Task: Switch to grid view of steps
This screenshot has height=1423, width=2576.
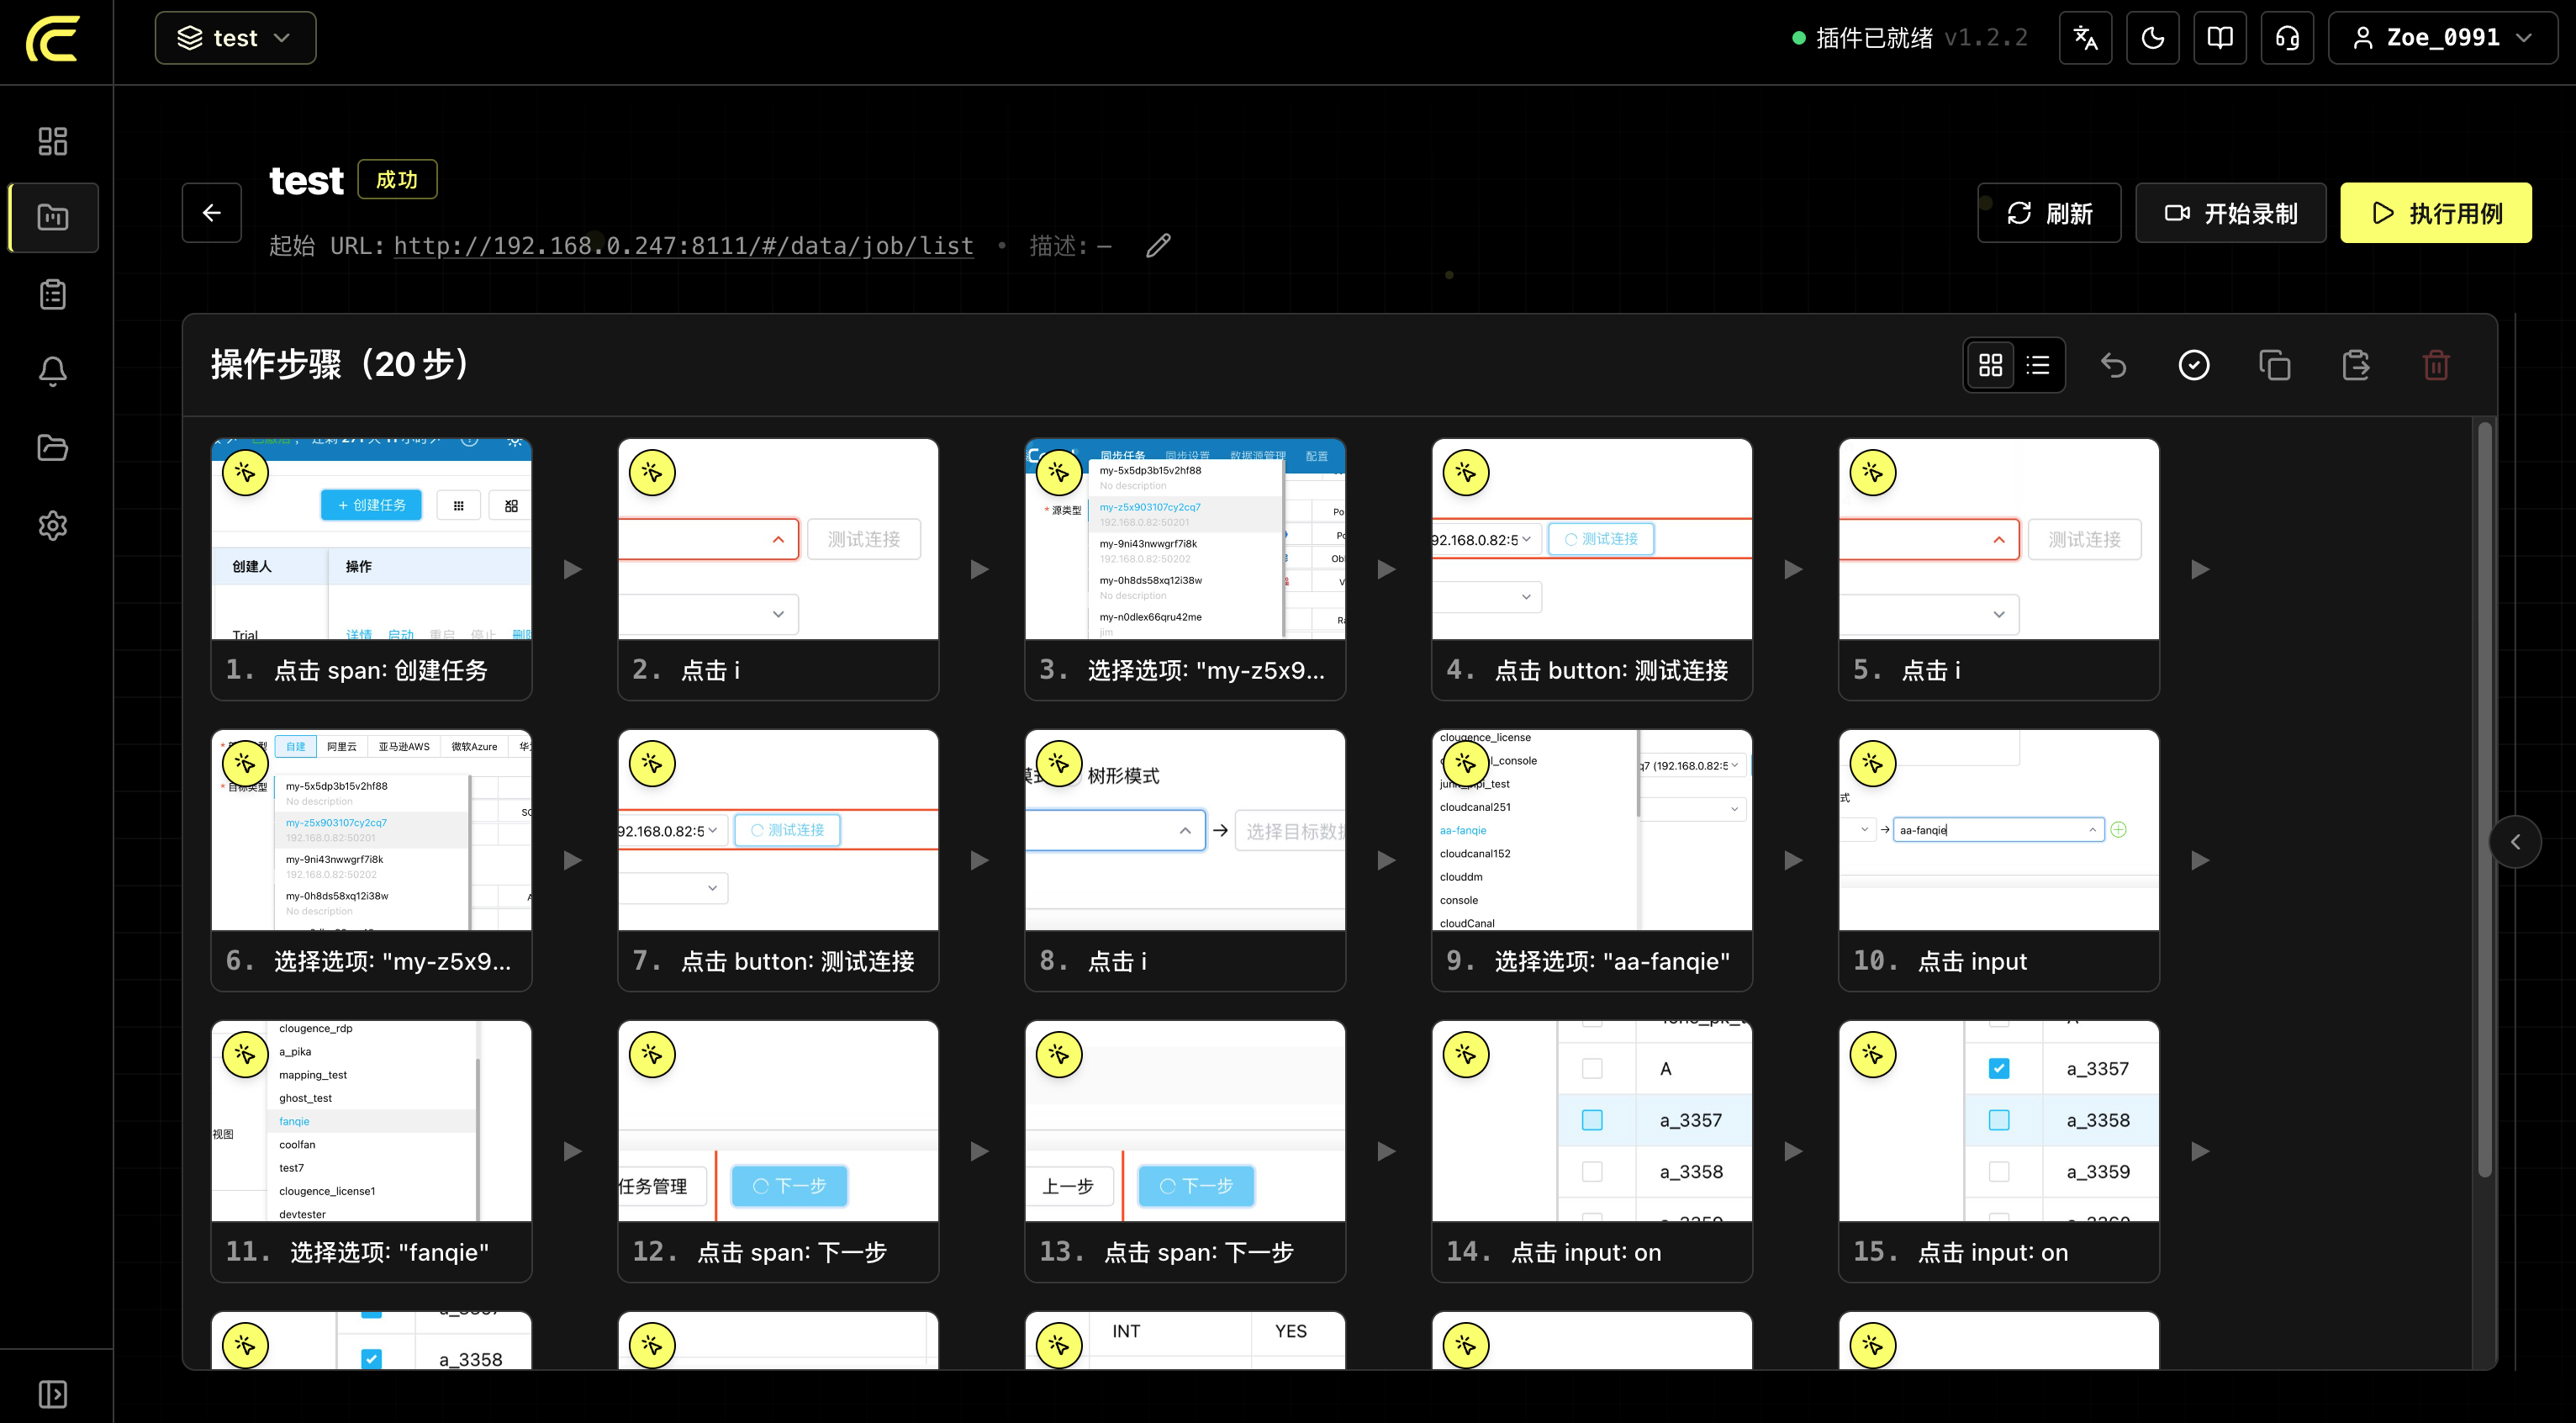Action: 1990,365
